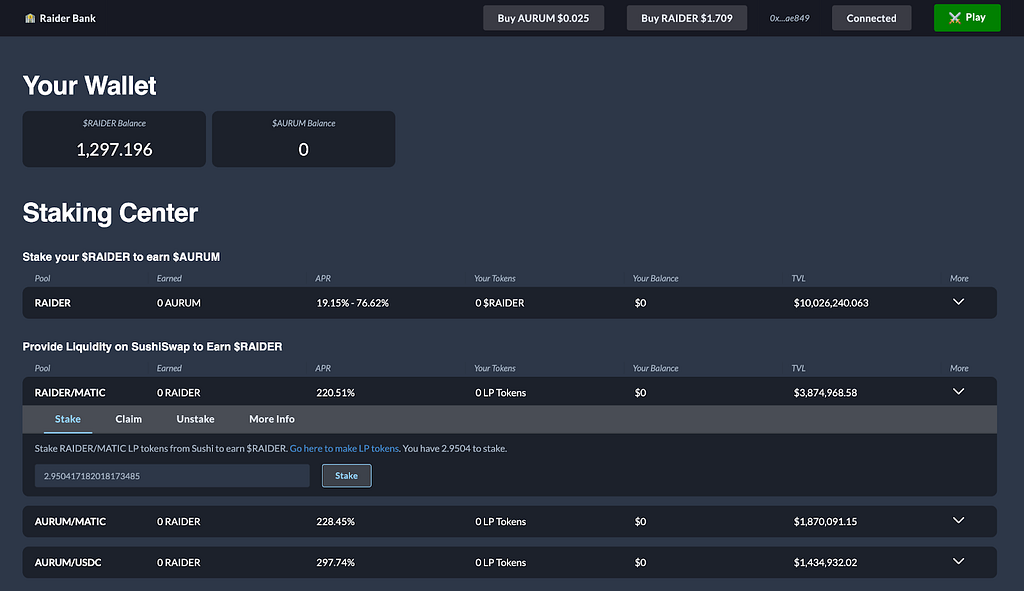Expand the AURUM/USDC pool chevron
Image resolution: width=1024 pixels, height=591 pixels.
point(958,561)
